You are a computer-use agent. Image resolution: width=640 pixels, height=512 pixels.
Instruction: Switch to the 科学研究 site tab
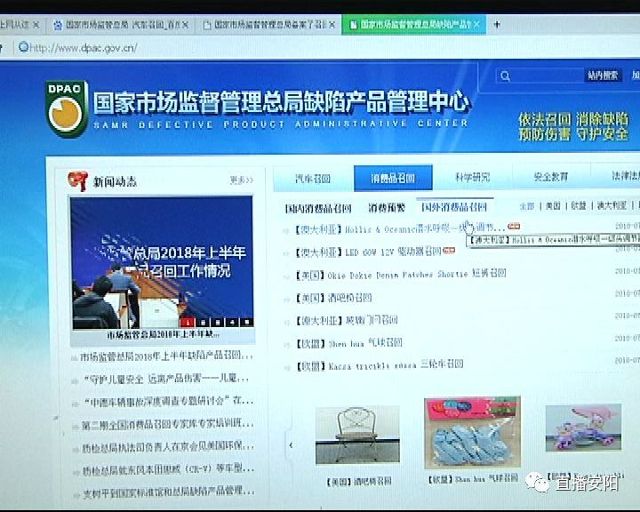472,177
